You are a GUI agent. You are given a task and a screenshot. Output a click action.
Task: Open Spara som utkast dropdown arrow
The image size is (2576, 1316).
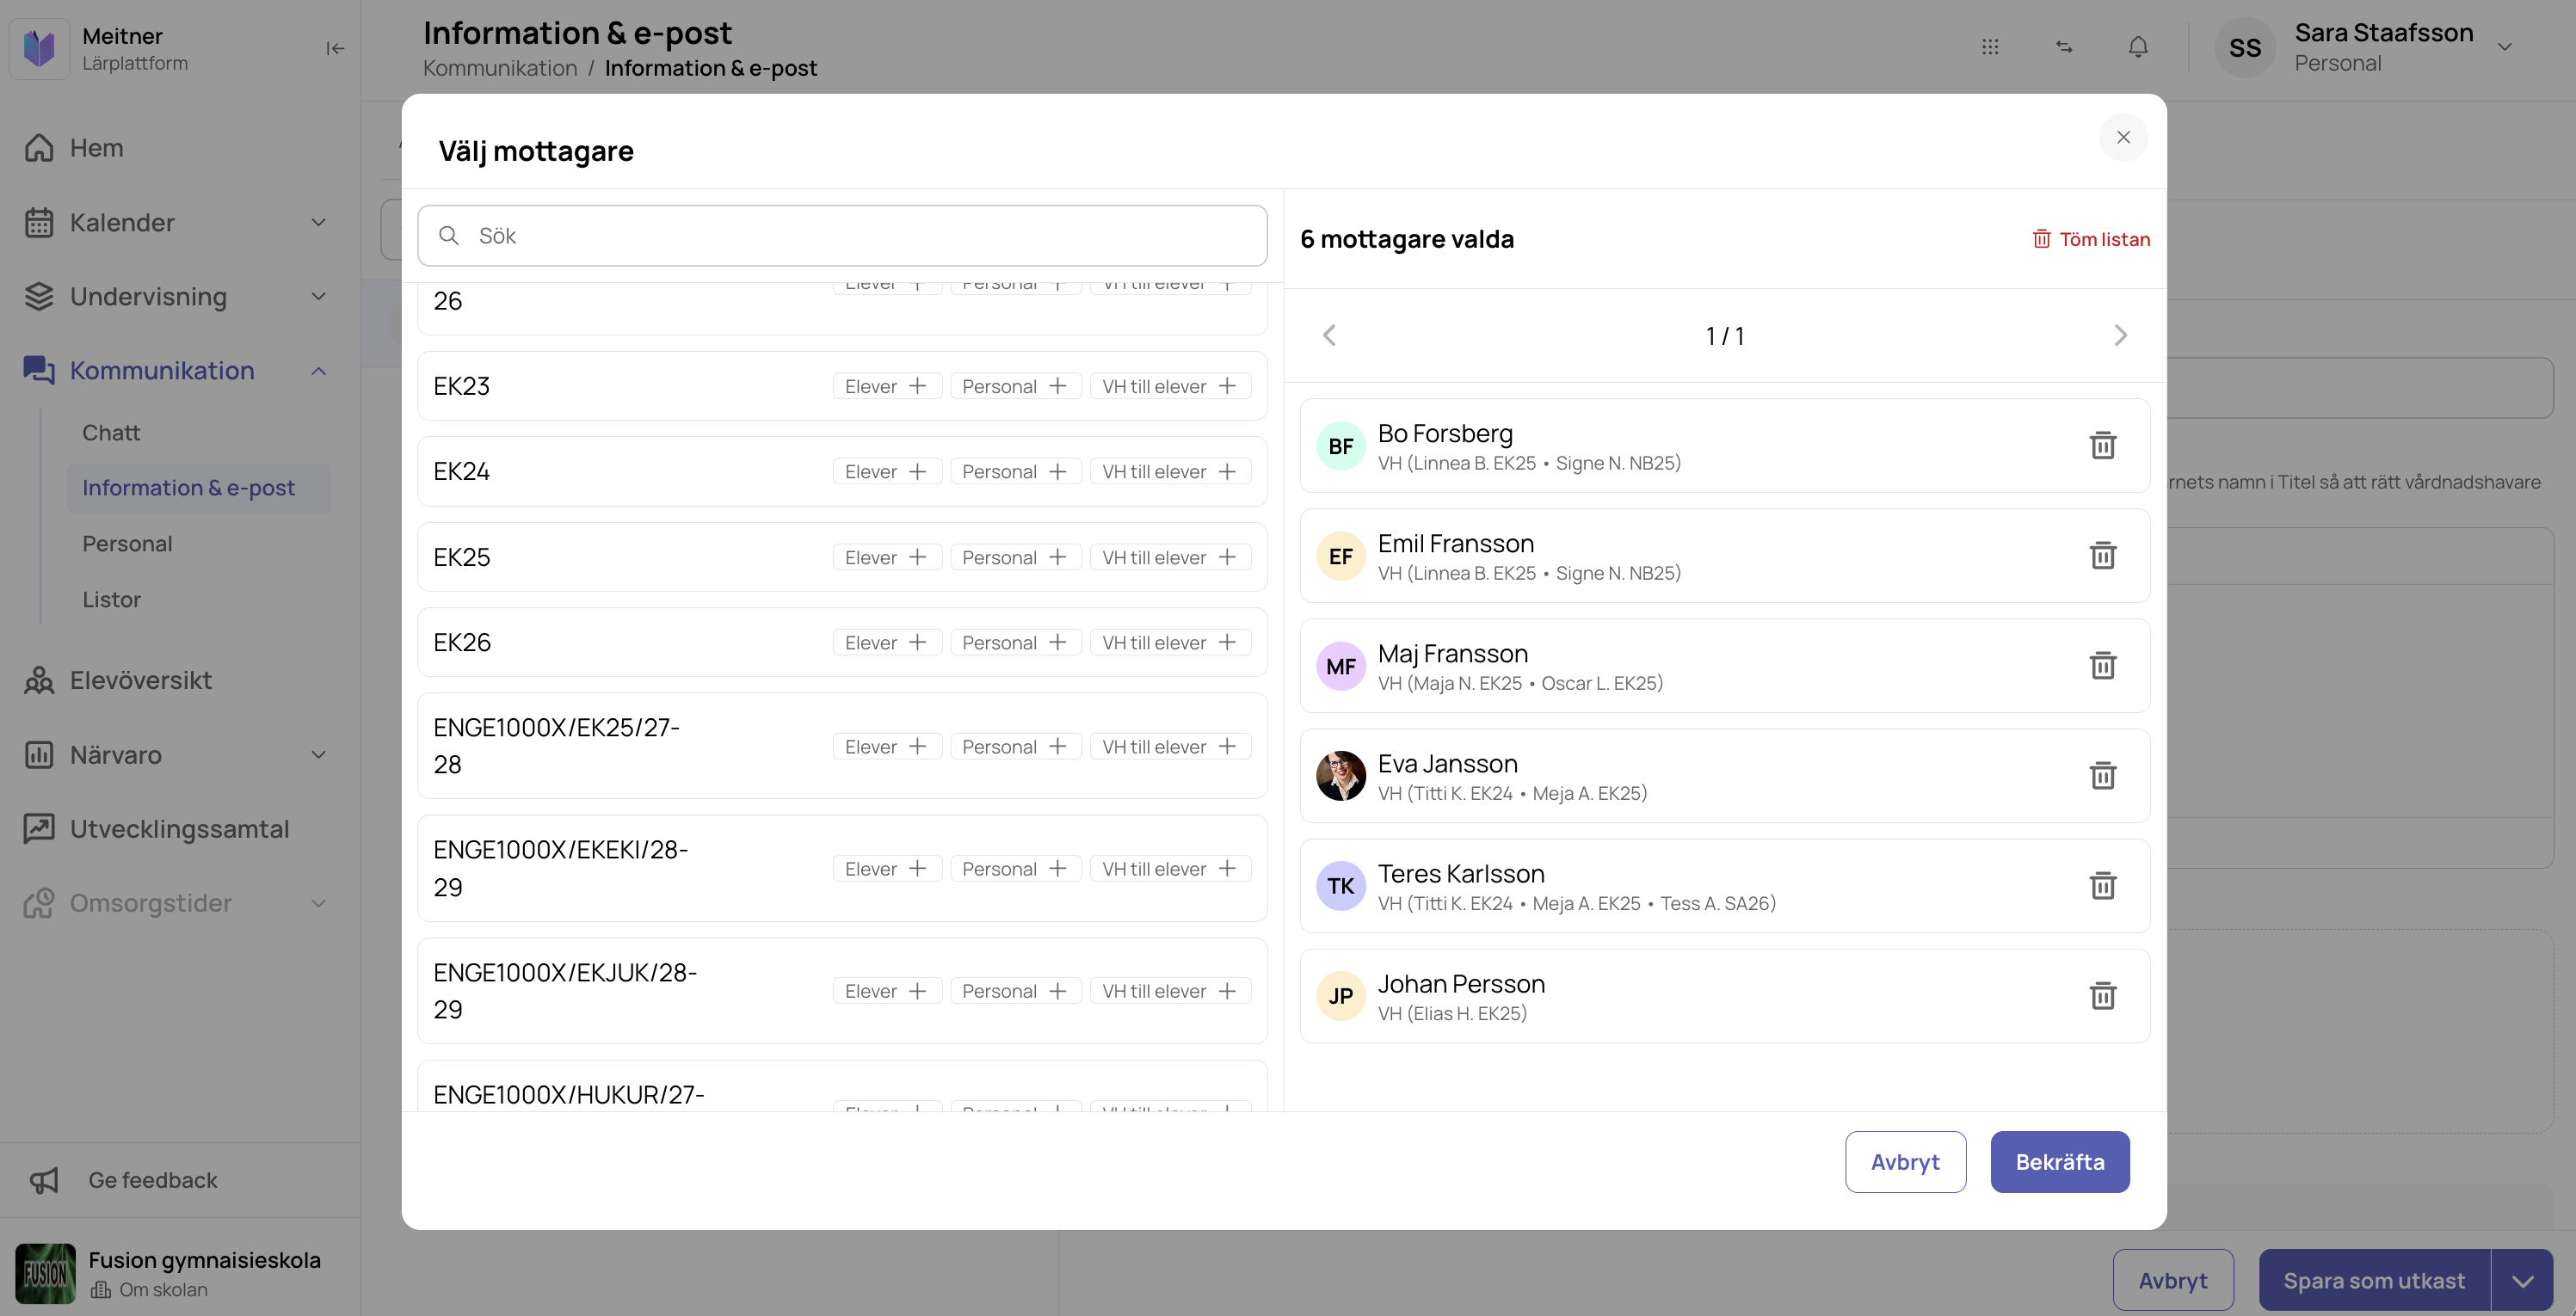(2522, 1281)
